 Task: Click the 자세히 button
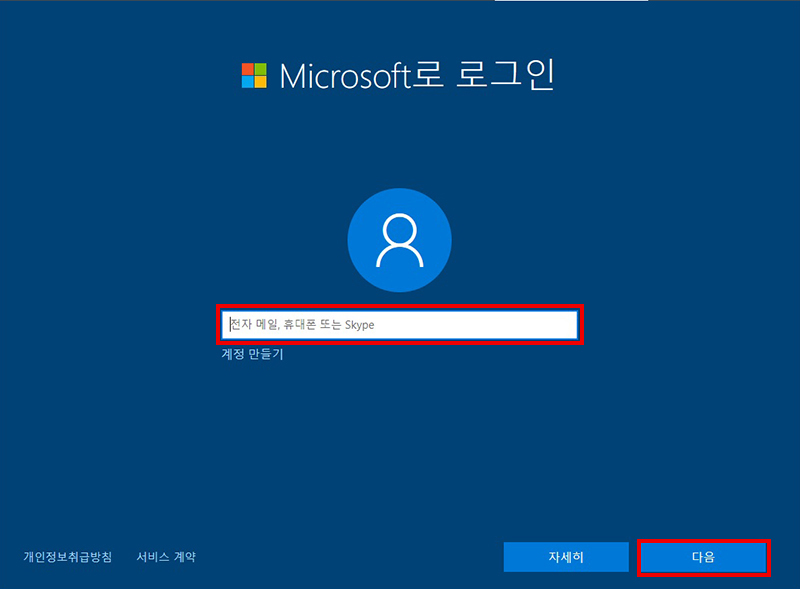[x=566, y=557]
